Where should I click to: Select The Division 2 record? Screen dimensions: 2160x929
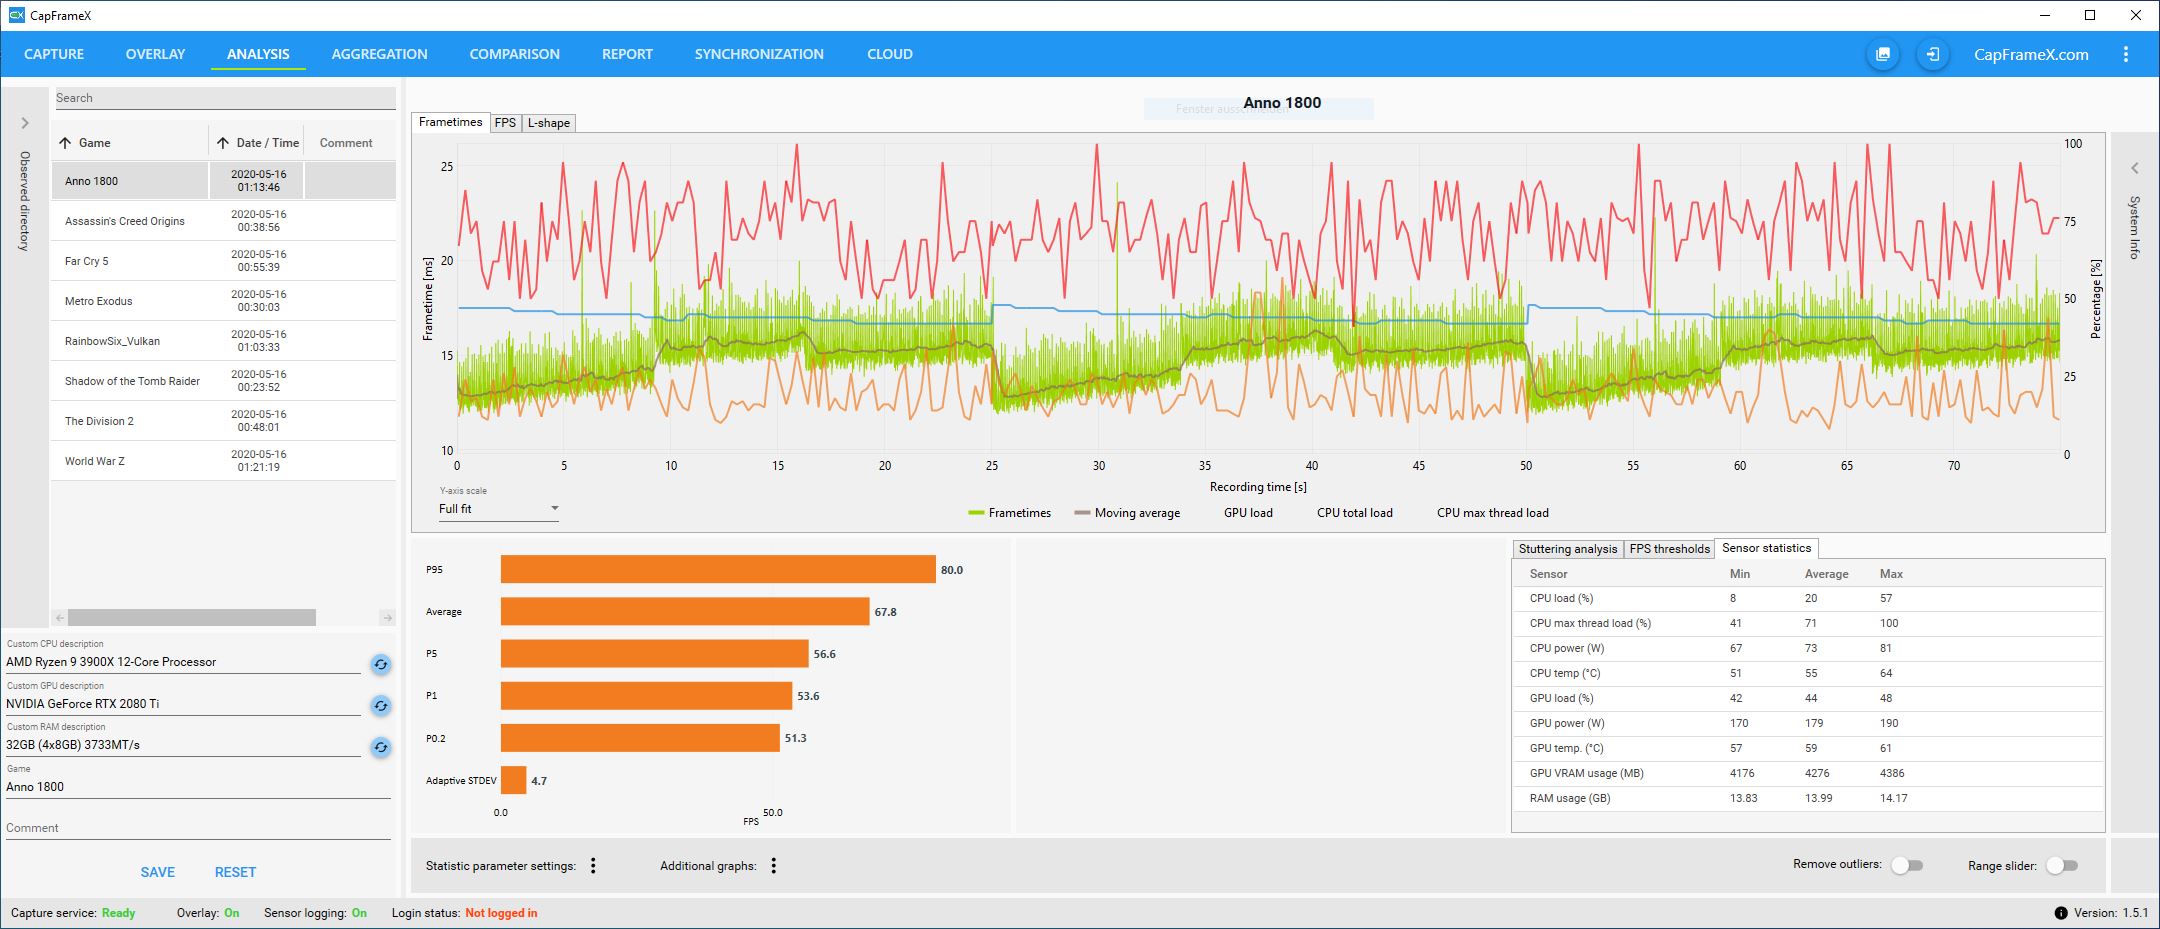(x=223, y=421)
